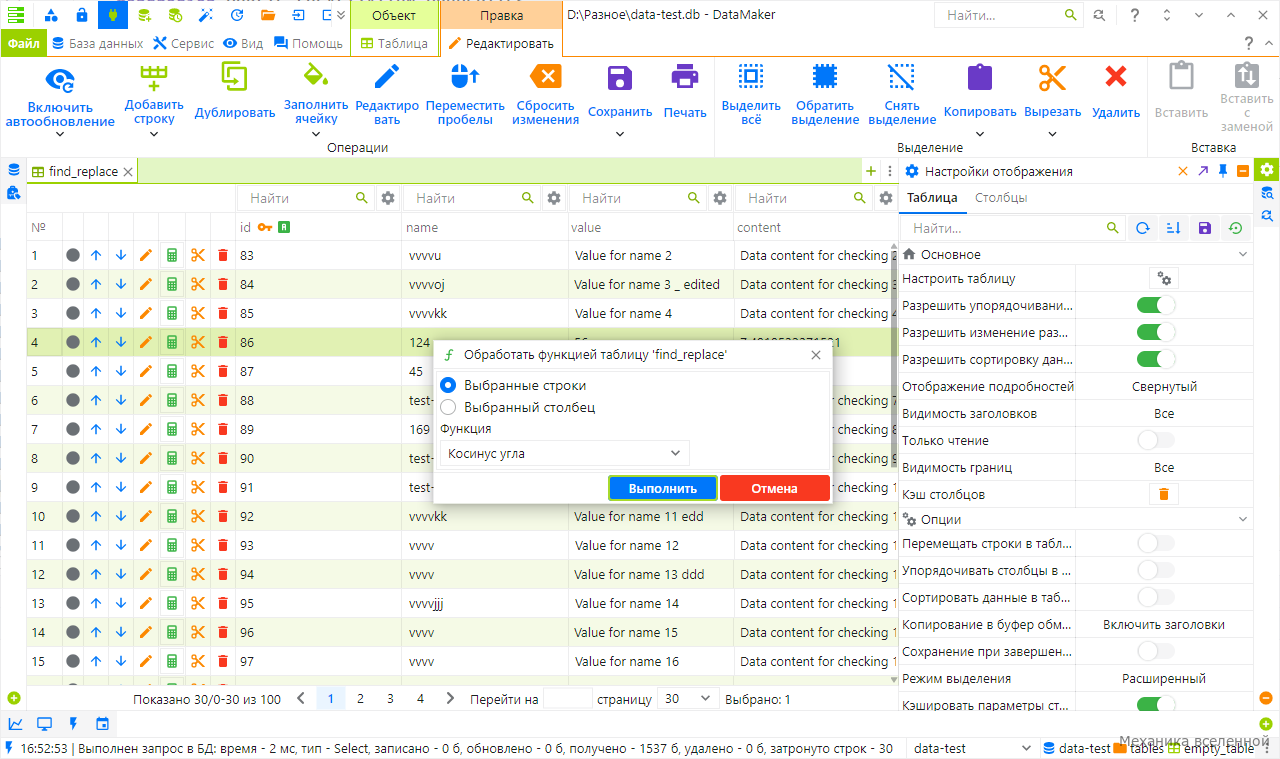Sort the settings list in display panel

tap(1174, 229)
